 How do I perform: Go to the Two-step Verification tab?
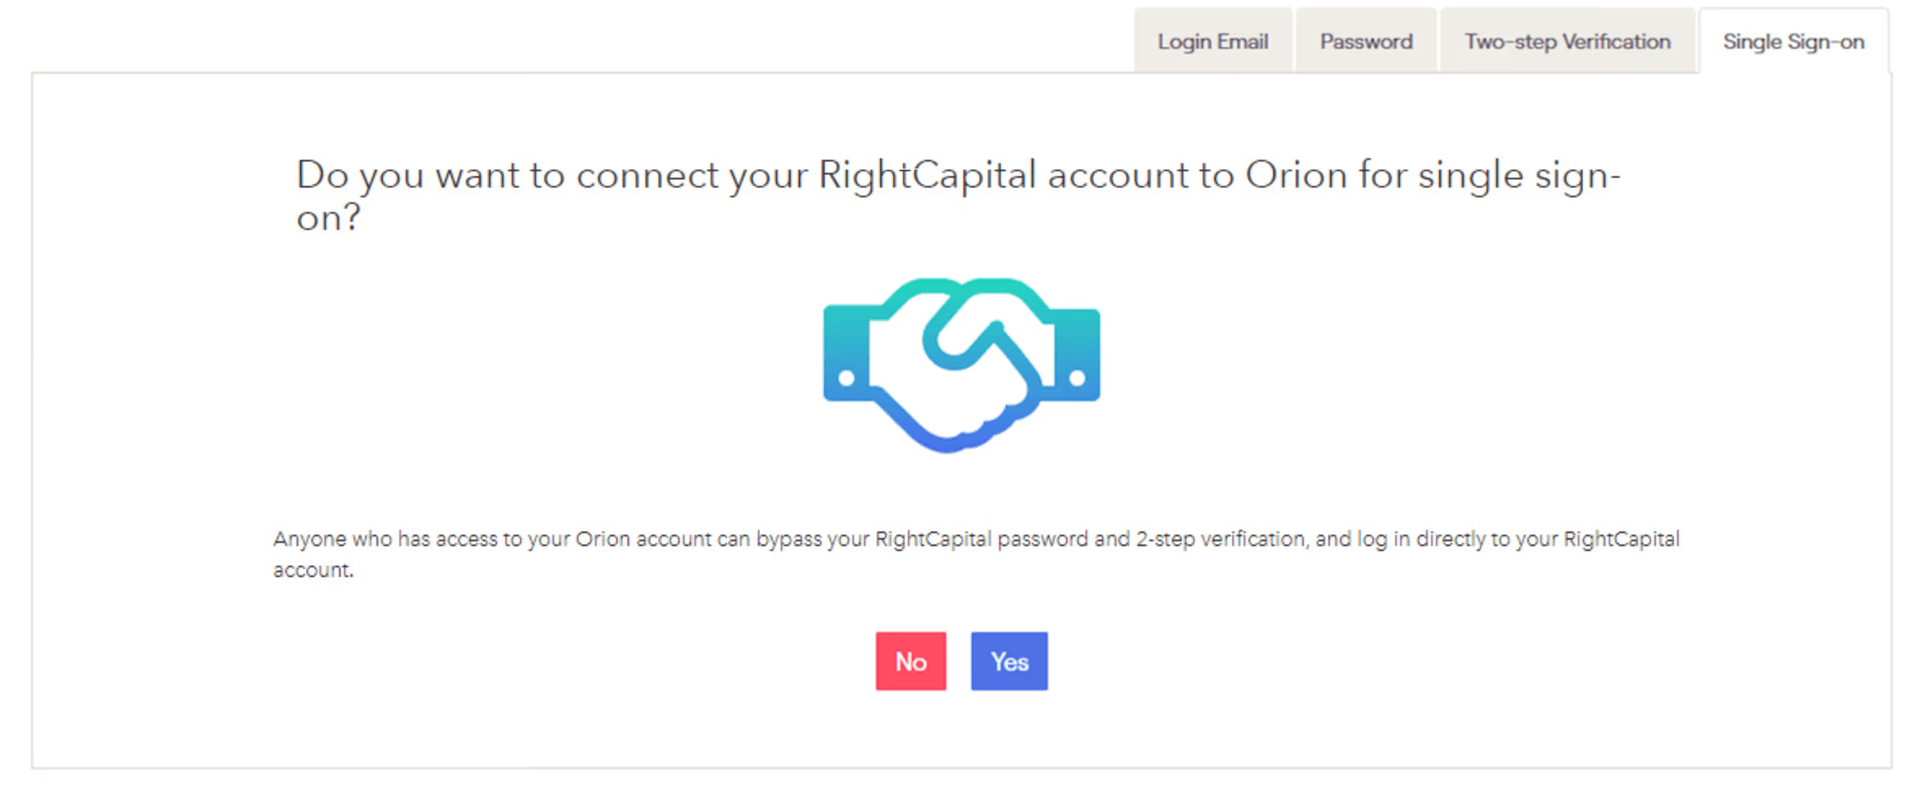click(1567, 42)
